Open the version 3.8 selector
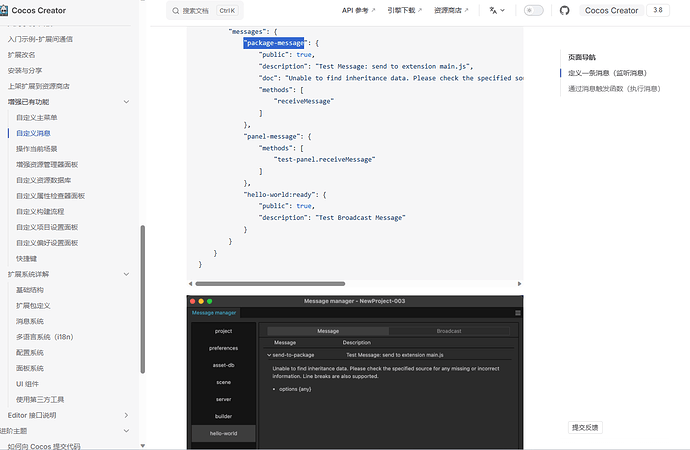The height and width of the screenshot is (450, 690). [658, 10]
